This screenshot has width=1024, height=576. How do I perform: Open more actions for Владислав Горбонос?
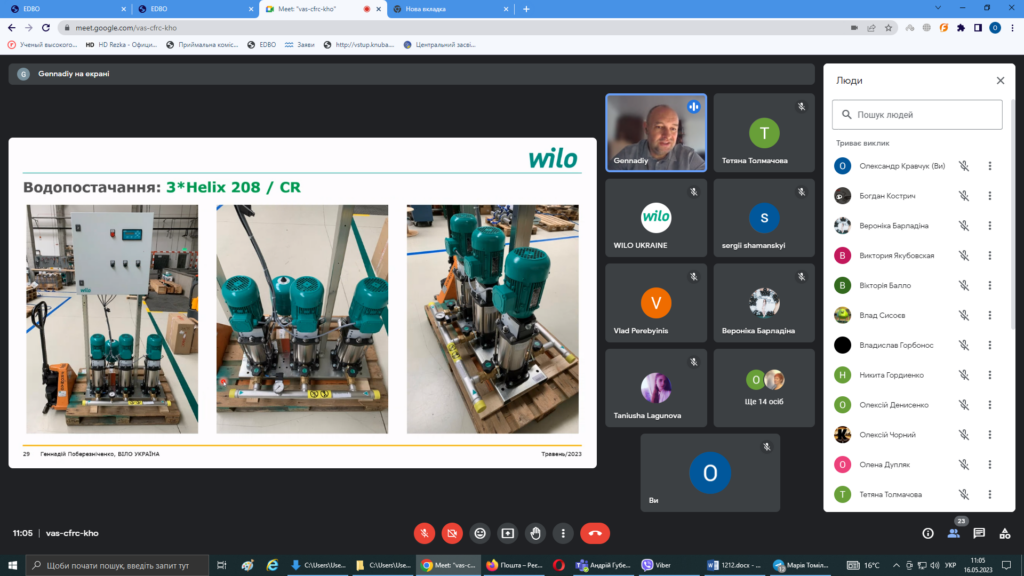pyautogui.click(x=990, y=345)
